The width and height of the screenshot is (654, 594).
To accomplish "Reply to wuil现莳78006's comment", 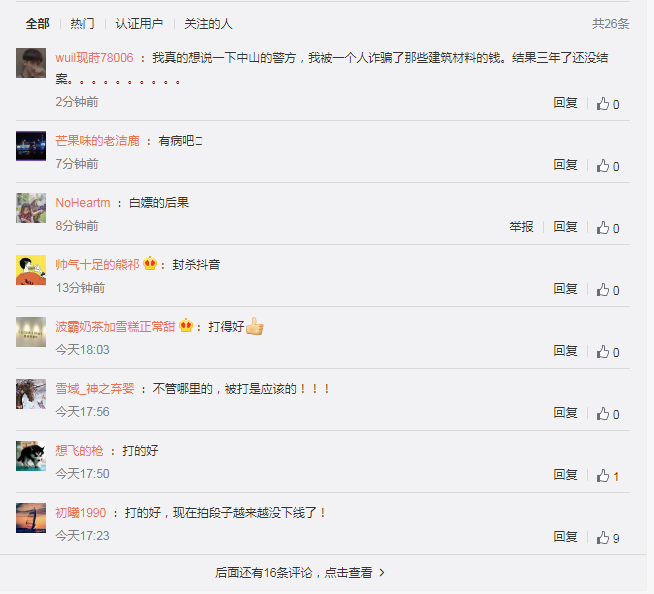I will (565, 103).
